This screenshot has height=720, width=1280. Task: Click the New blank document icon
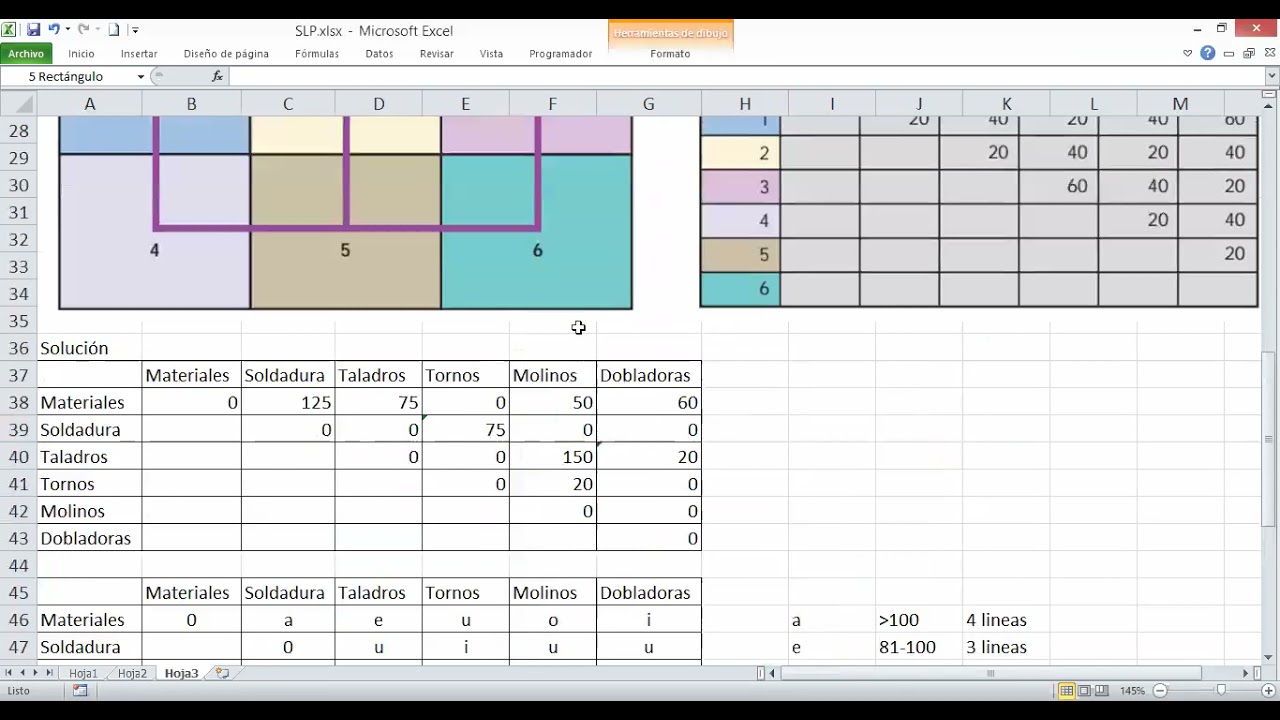tap(114, 30)
